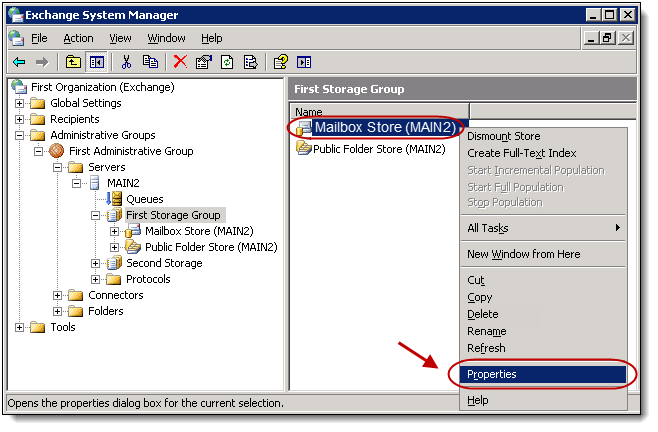658x432 pixels.
Task: Click the red X Delete toolbar icon
Action: tap(180, 62)
